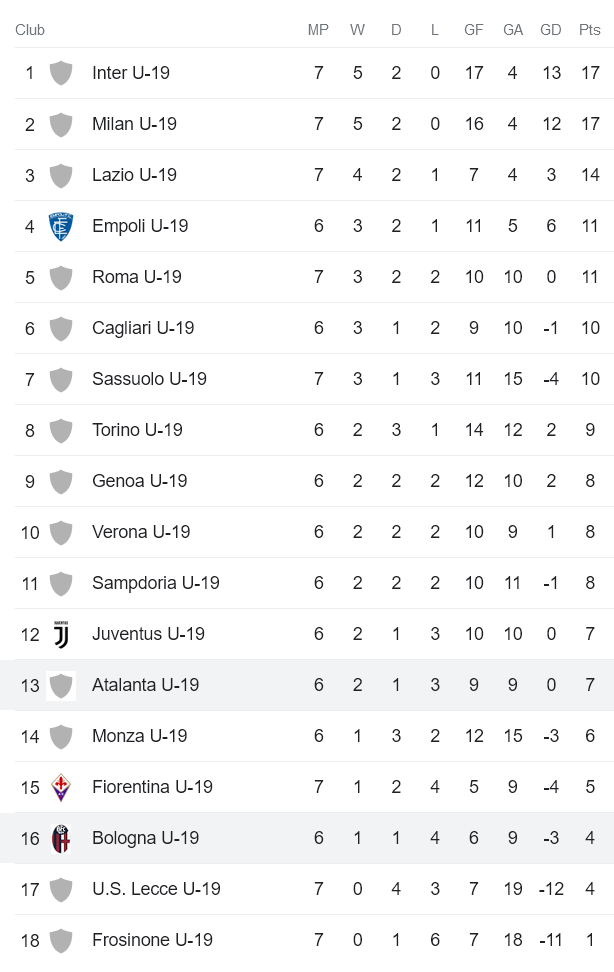Image resolution: width=614 pixels, height=972 pixels.
Task: Click the Frosinone U-19 placeholder shield icon
Action: point(61,940)
